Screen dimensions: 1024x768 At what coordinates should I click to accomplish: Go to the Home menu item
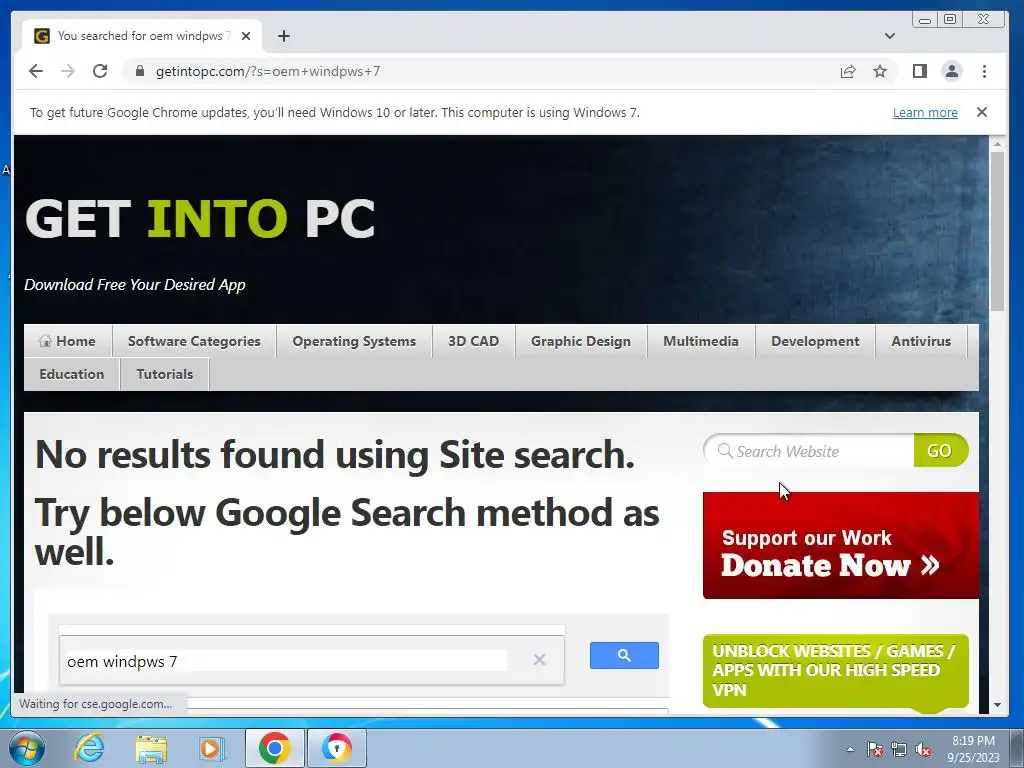68,341
